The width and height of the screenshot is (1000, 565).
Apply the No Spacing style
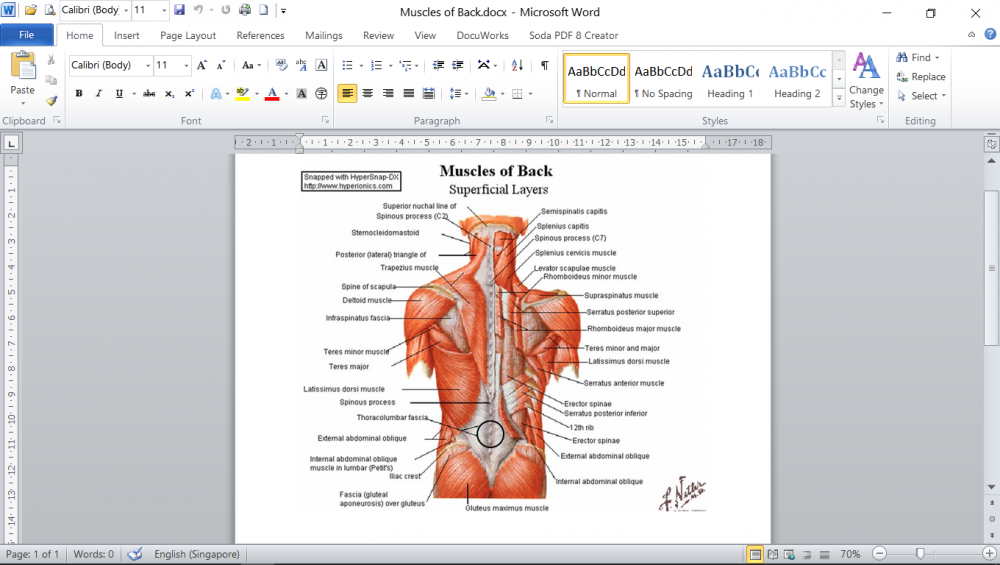point(663,78)
